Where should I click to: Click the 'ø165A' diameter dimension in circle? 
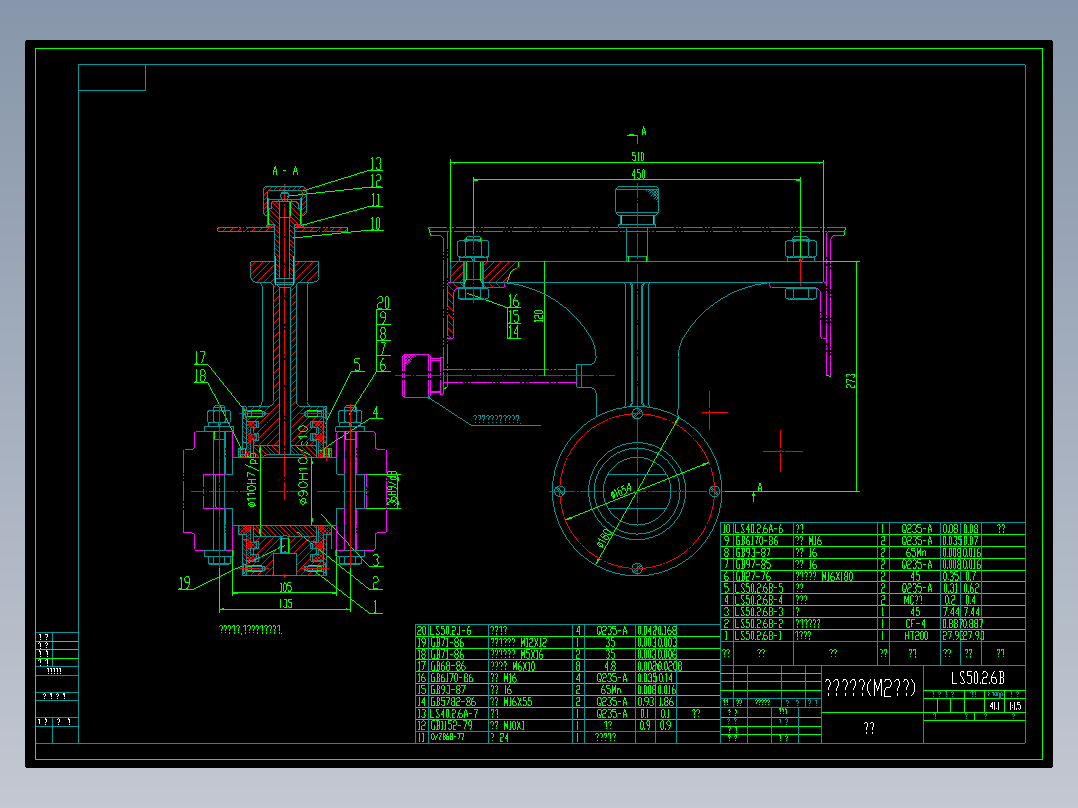[621, 491]
